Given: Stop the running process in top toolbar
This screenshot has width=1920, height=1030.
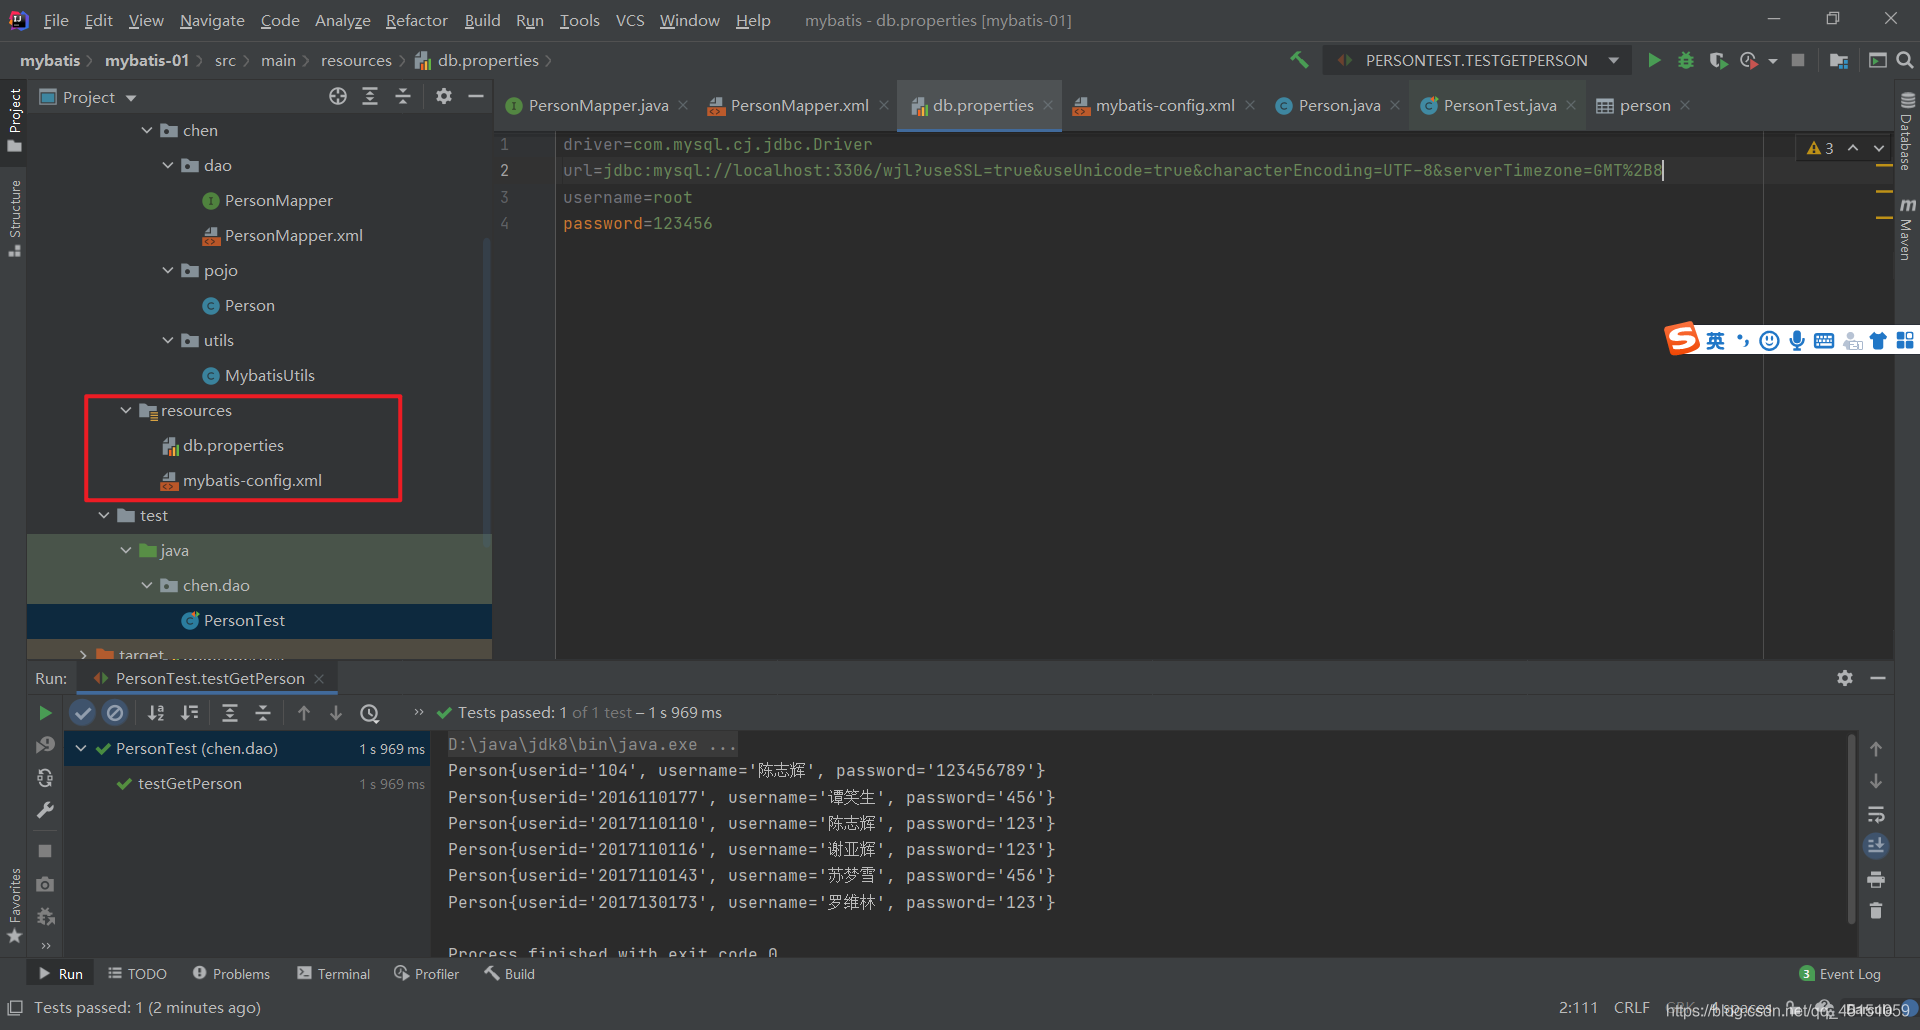Looking at the screenshot, I should click(x=1798, y=60).
